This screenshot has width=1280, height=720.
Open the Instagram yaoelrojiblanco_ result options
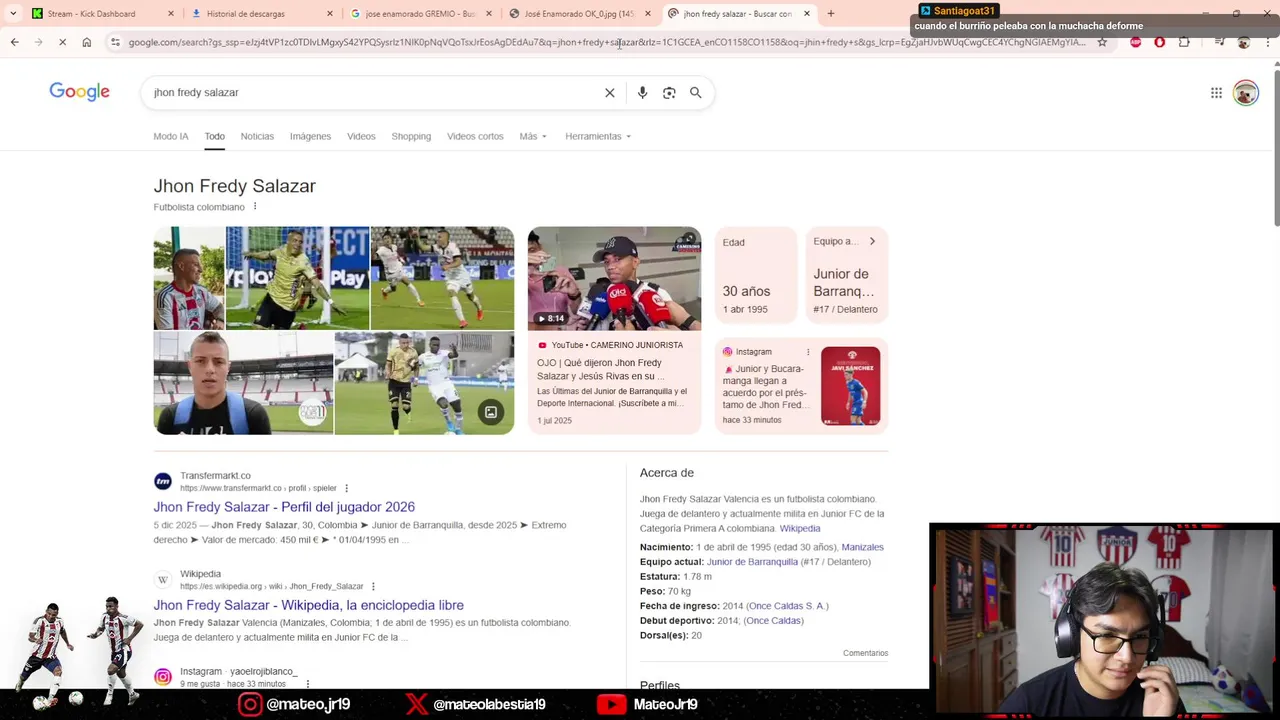307,684
